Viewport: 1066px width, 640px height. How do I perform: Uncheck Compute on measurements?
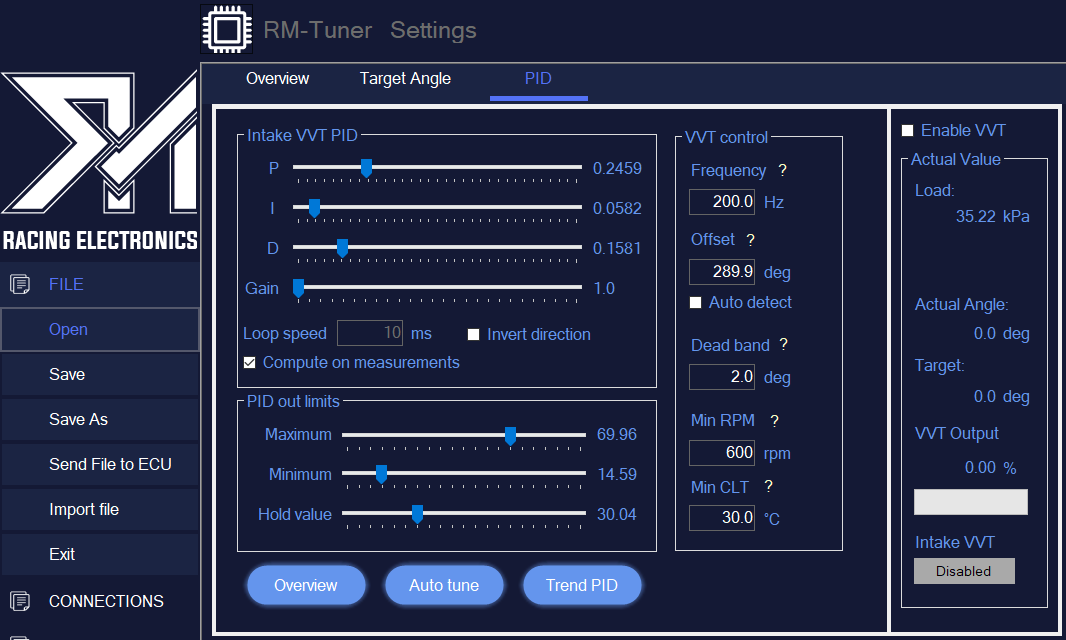click(x=249, y=363)
